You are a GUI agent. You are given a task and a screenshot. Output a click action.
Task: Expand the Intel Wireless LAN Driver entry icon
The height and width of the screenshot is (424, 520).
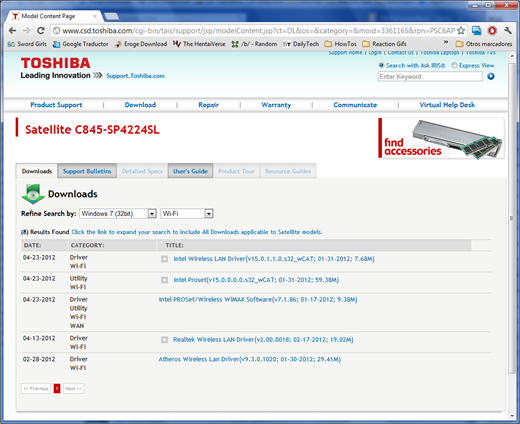164,259
